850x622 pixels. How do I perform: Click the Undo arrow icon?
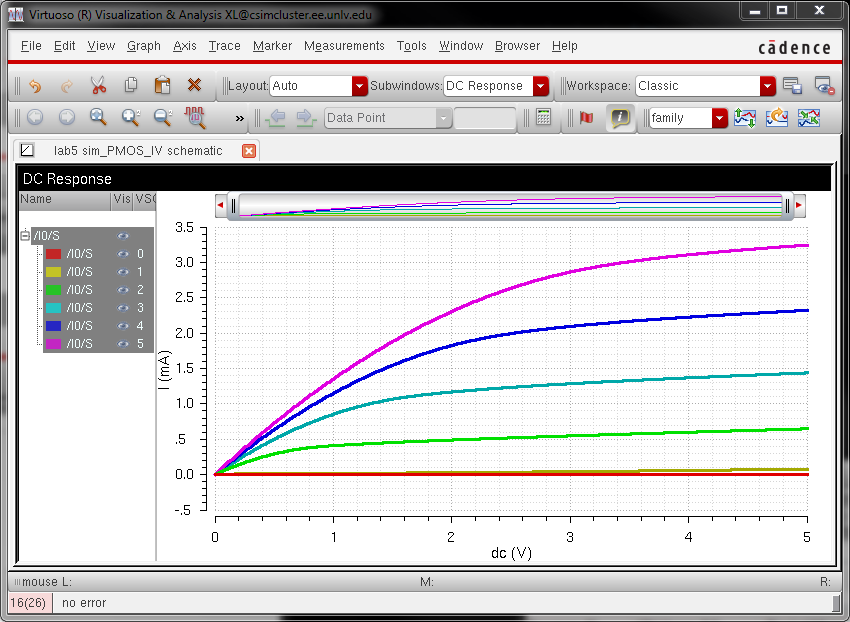click(x=35, y=86)
